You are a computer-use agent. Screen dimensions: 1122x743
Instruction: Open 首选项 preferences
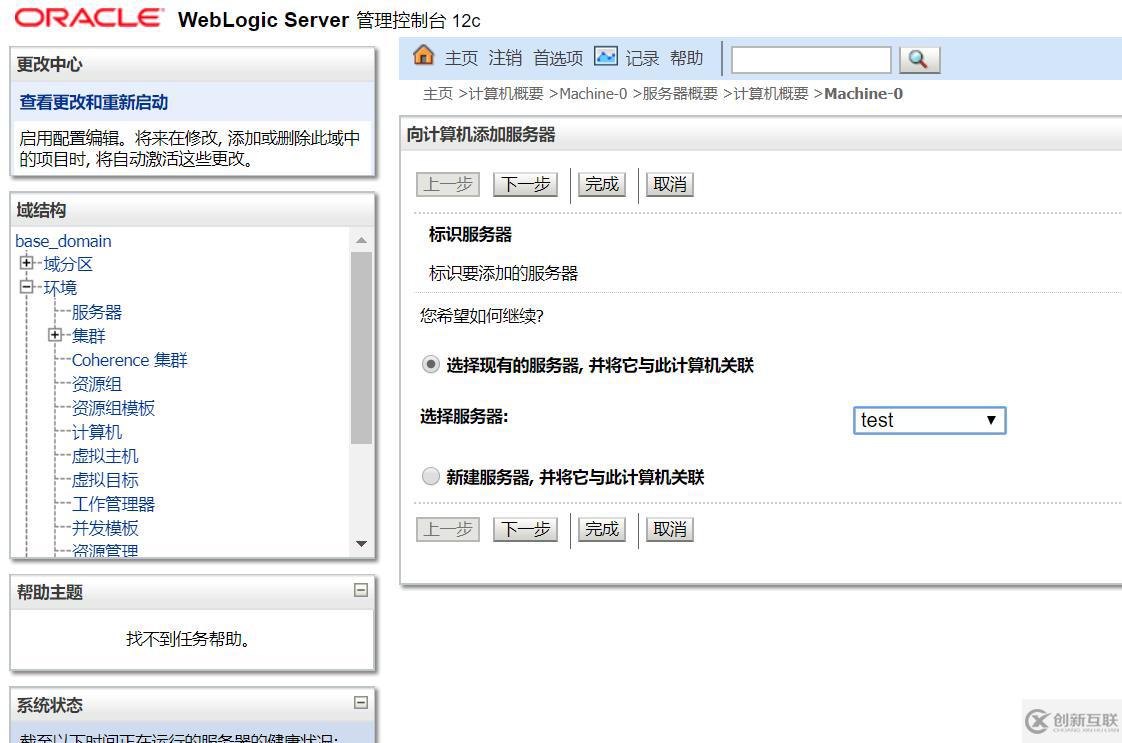558,58
